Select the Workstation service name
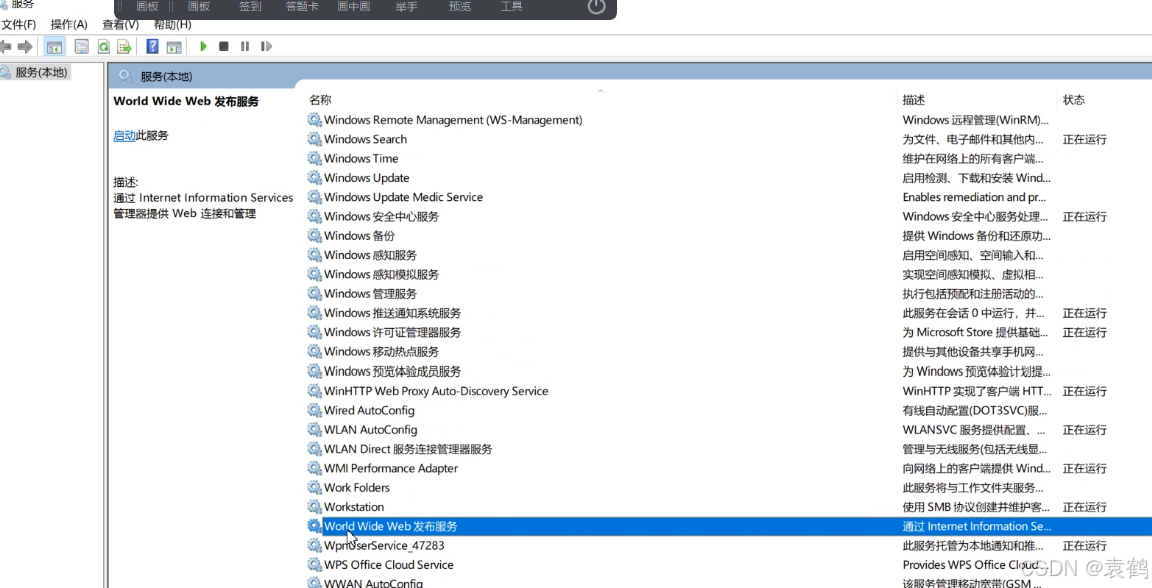 tap(354, 507)
